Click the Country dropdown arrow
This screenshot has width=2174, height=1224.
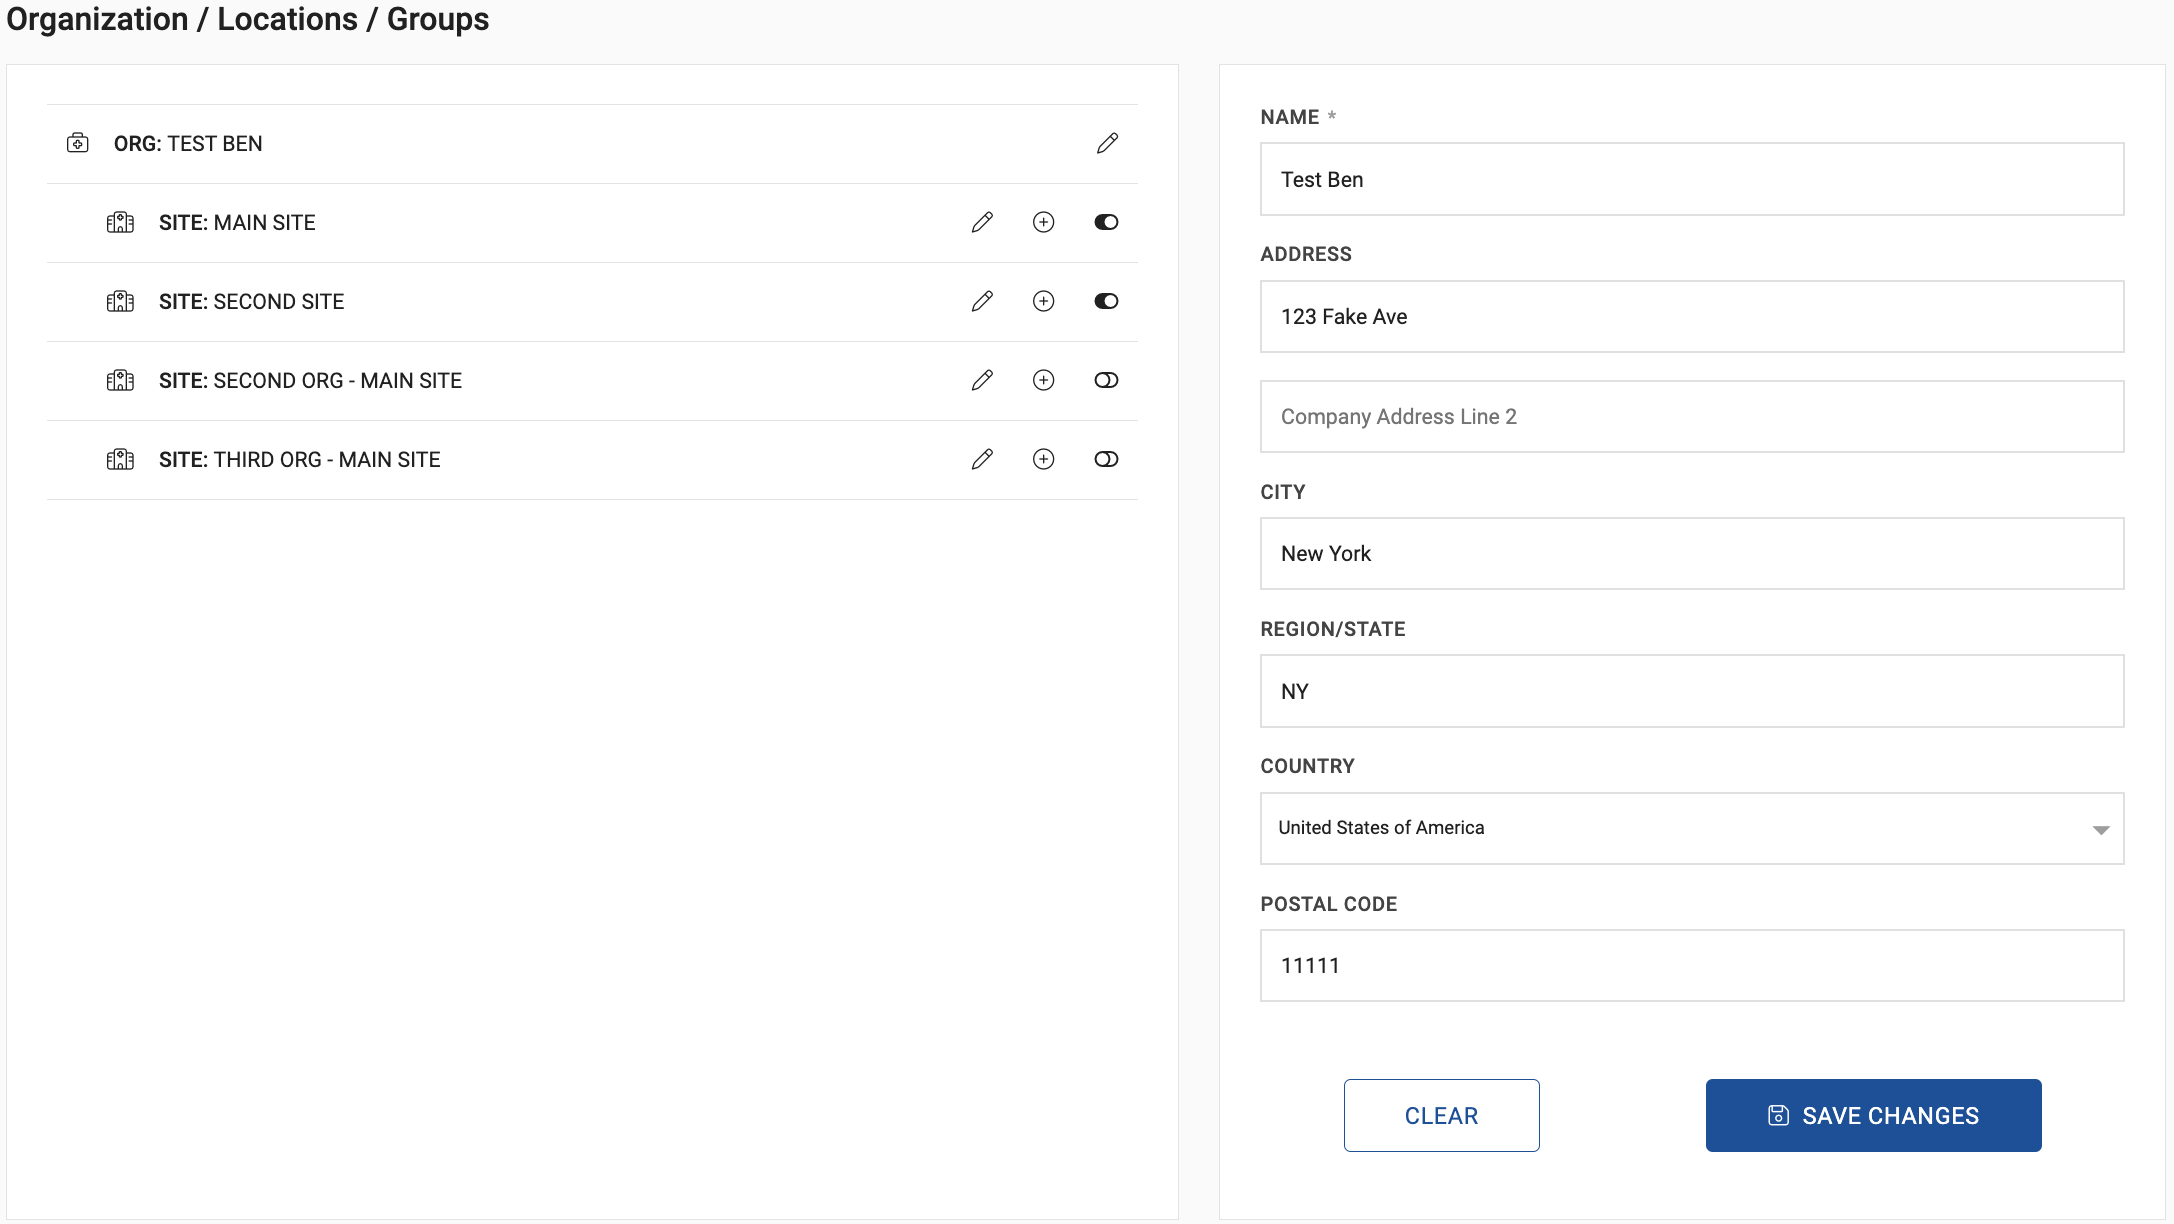(2100, 830)
